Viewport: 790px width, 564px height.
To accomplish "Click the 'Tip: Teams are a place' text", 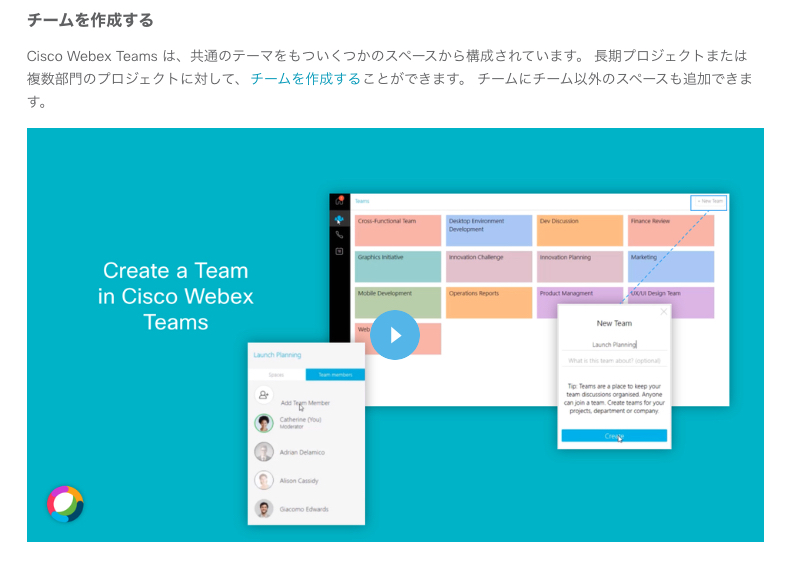I will coord(614,399).
